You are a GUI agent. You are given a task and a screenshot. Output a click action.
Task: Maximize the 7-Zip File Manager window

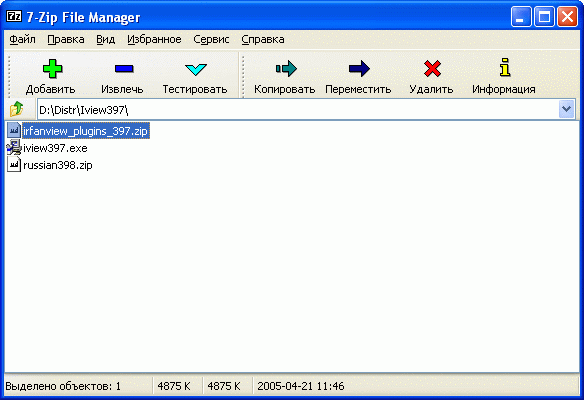pyautogui.click(x=544, y=17)
